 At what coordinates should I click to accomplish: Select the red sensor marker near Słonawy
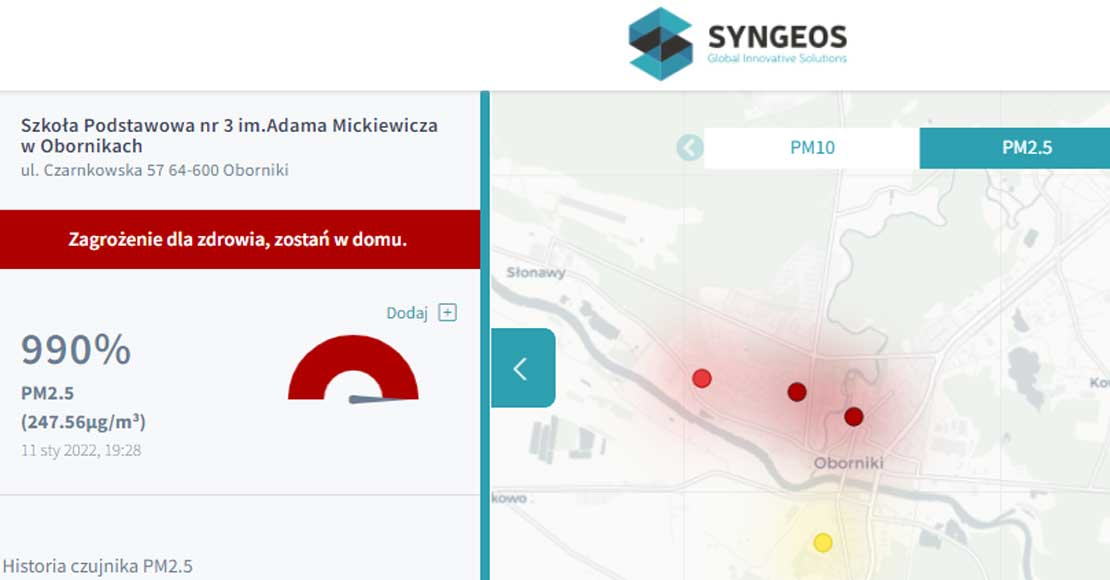pos(703,377)
